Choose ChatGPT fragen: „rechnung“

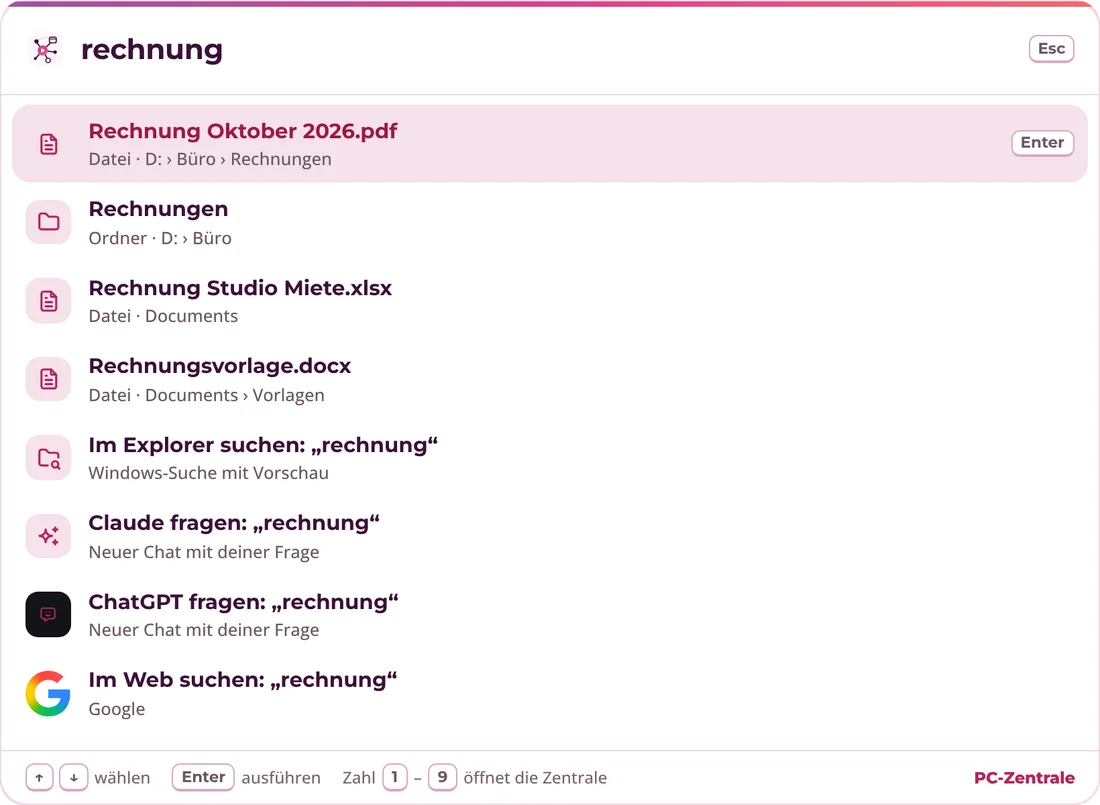pyautogui.click(x=550, y=615)
